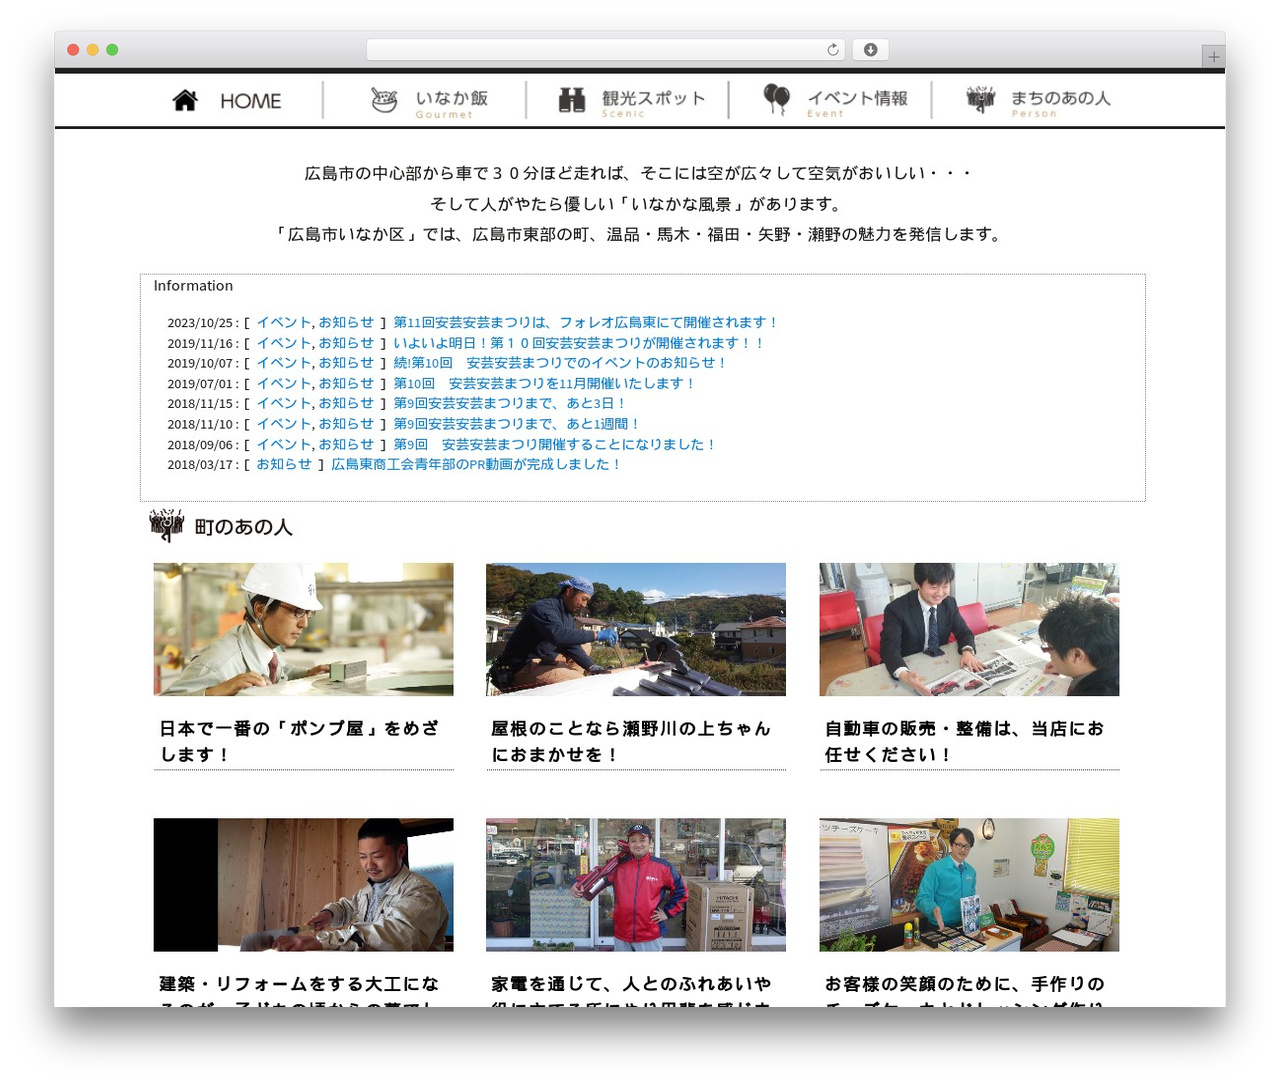Click お知らせ category on the 2023/10/25 row
Image resolution: width=1280 pixels, height=1084 pixels.
tap(346, 322)
